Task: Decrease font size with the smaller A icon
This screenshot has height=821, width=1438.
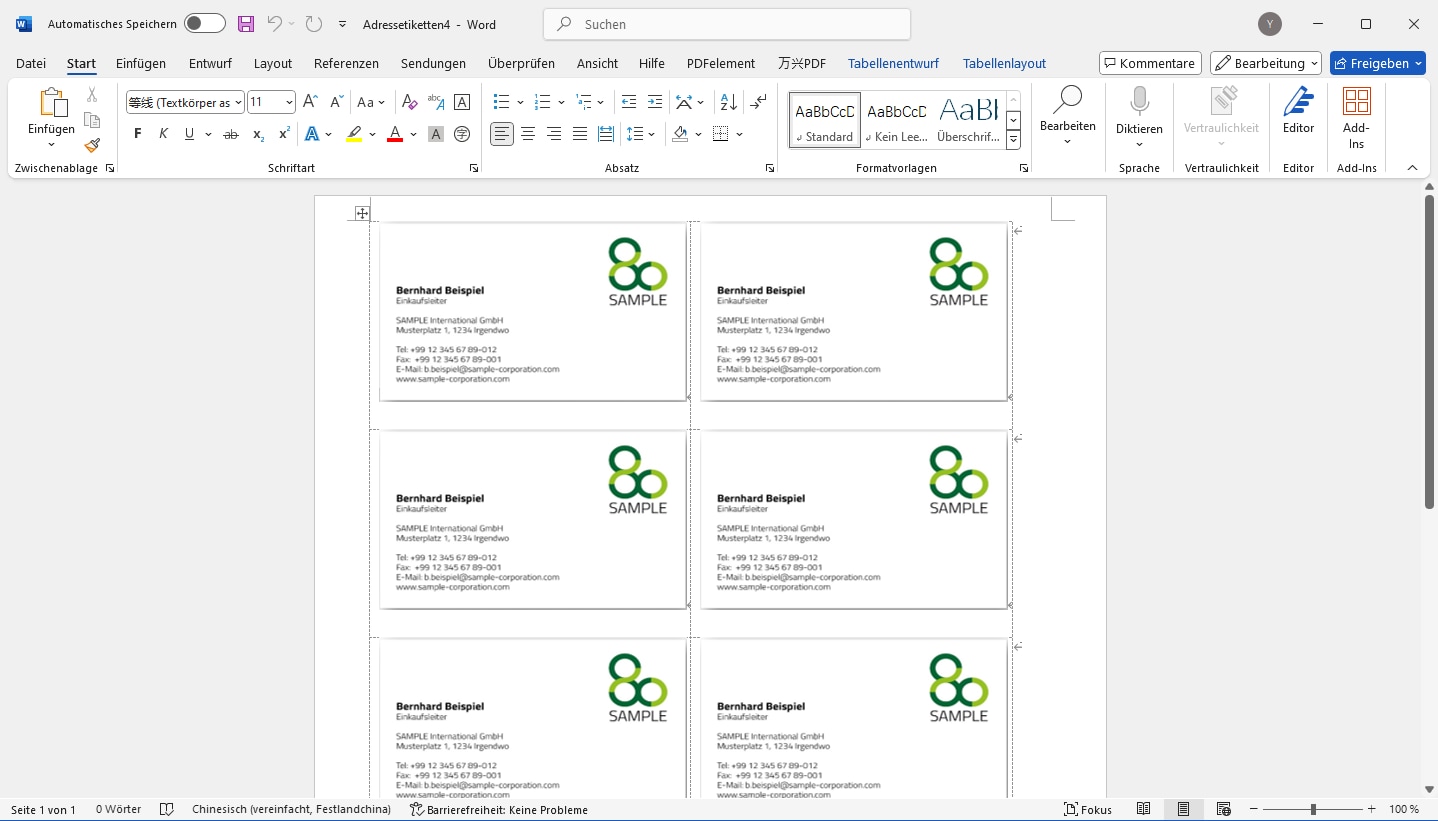Action: [x=336, y=102]
